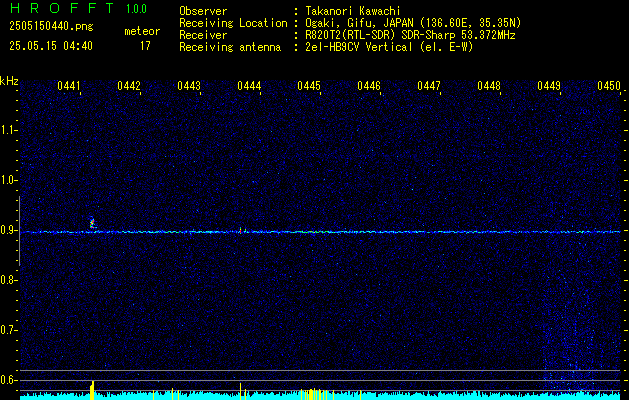Click the 1.1 kHz axis label
Viewport: 629px width, 400px height.
point(8,130)
